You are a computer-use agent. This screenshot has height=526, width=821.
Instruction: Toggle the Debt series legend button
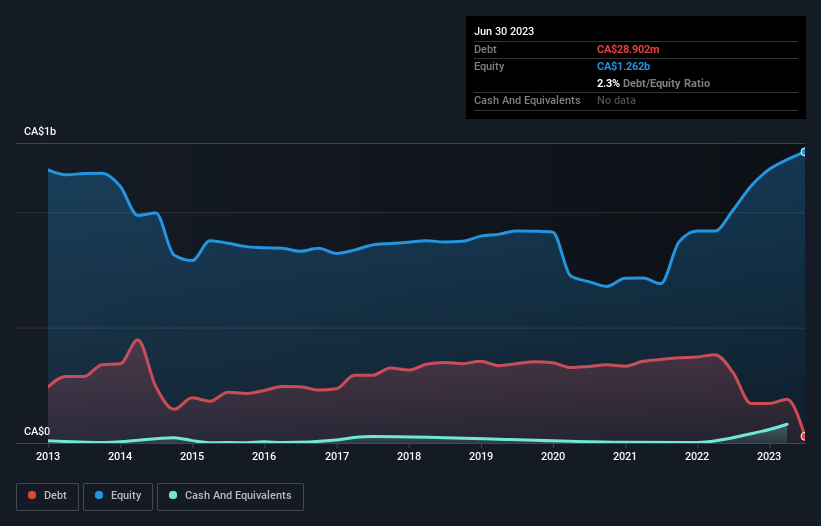[48, 496]
